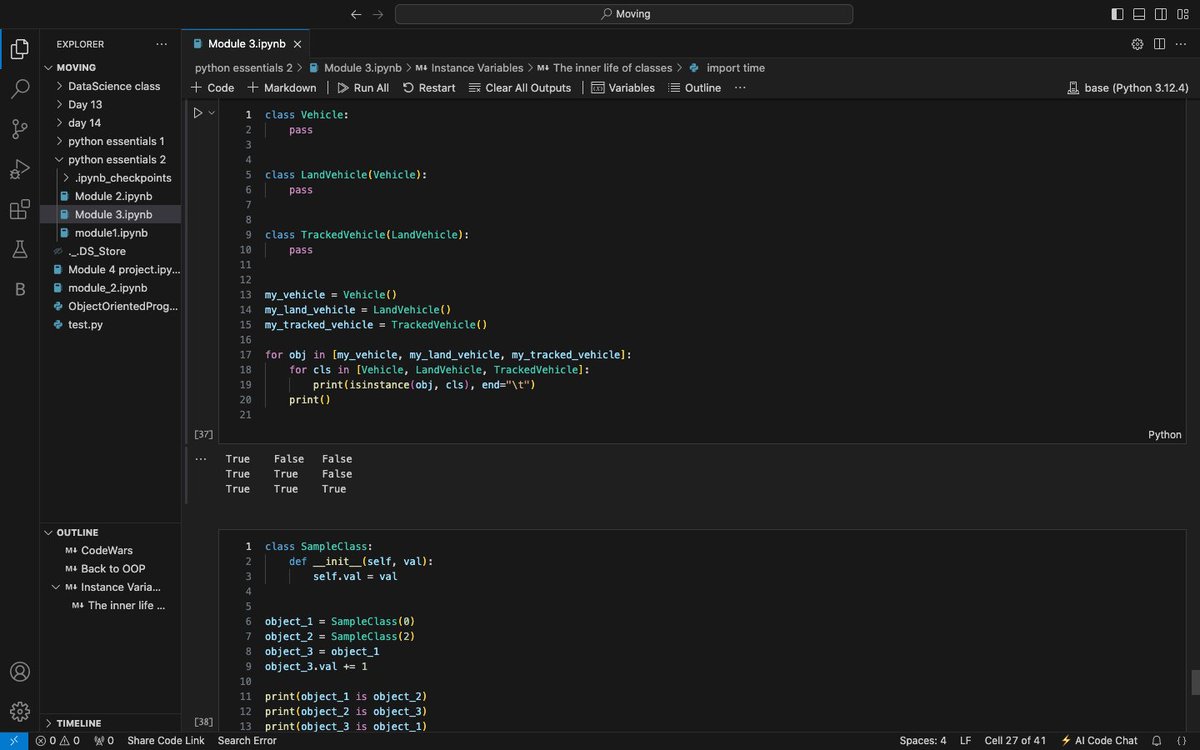Screen dimensions: 1200x750
Task: Open the ._.DS_Store file
Action: click(110, 251)
